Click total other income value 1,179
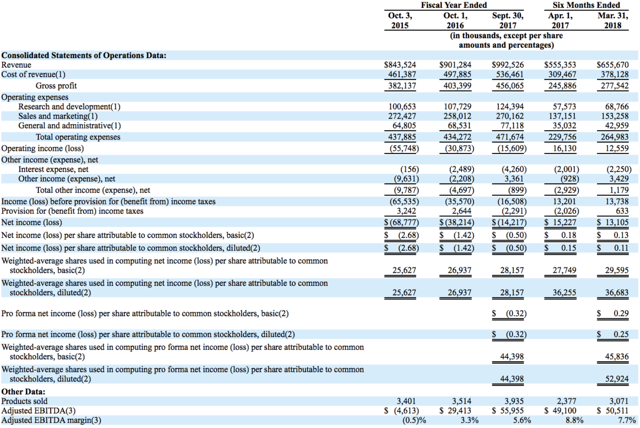Viewport: 640px width, 428px height. click(x=619, y=190)
